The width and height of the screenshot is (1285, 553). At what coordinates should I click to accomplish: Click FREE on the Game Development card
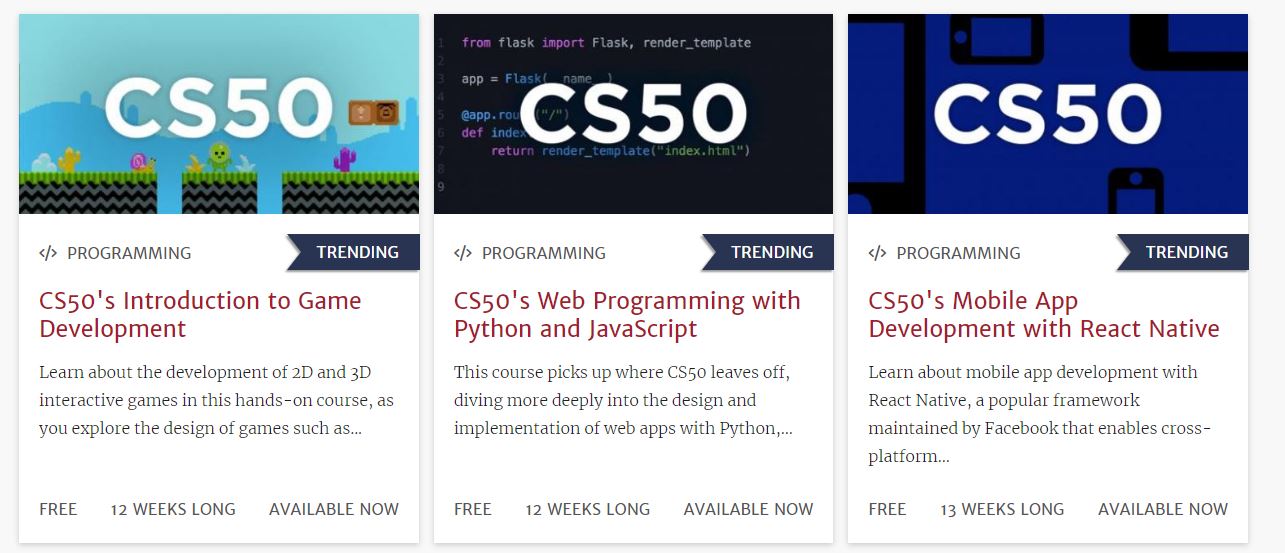[x=58, y=509]
